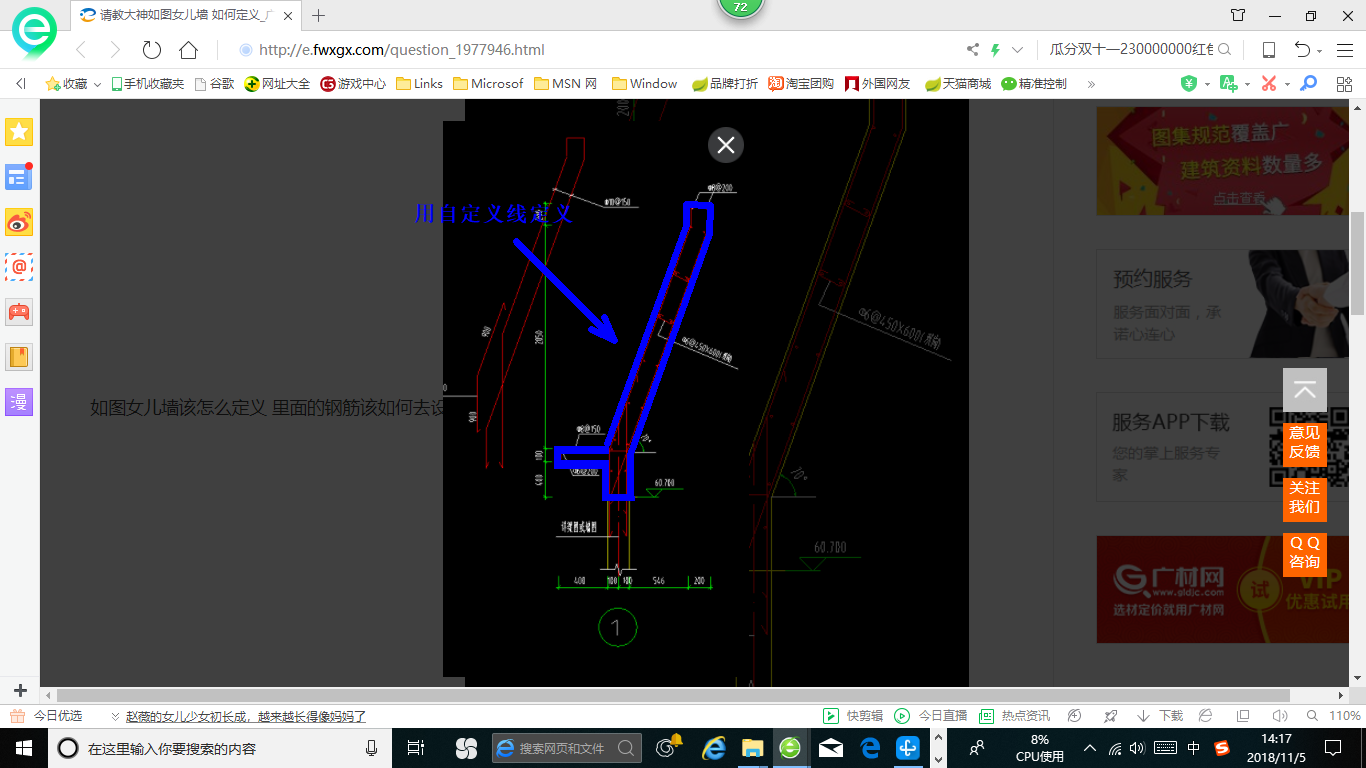Click the scroll-to-top arrow button

pyautogui.click(x=1305, y=391)
